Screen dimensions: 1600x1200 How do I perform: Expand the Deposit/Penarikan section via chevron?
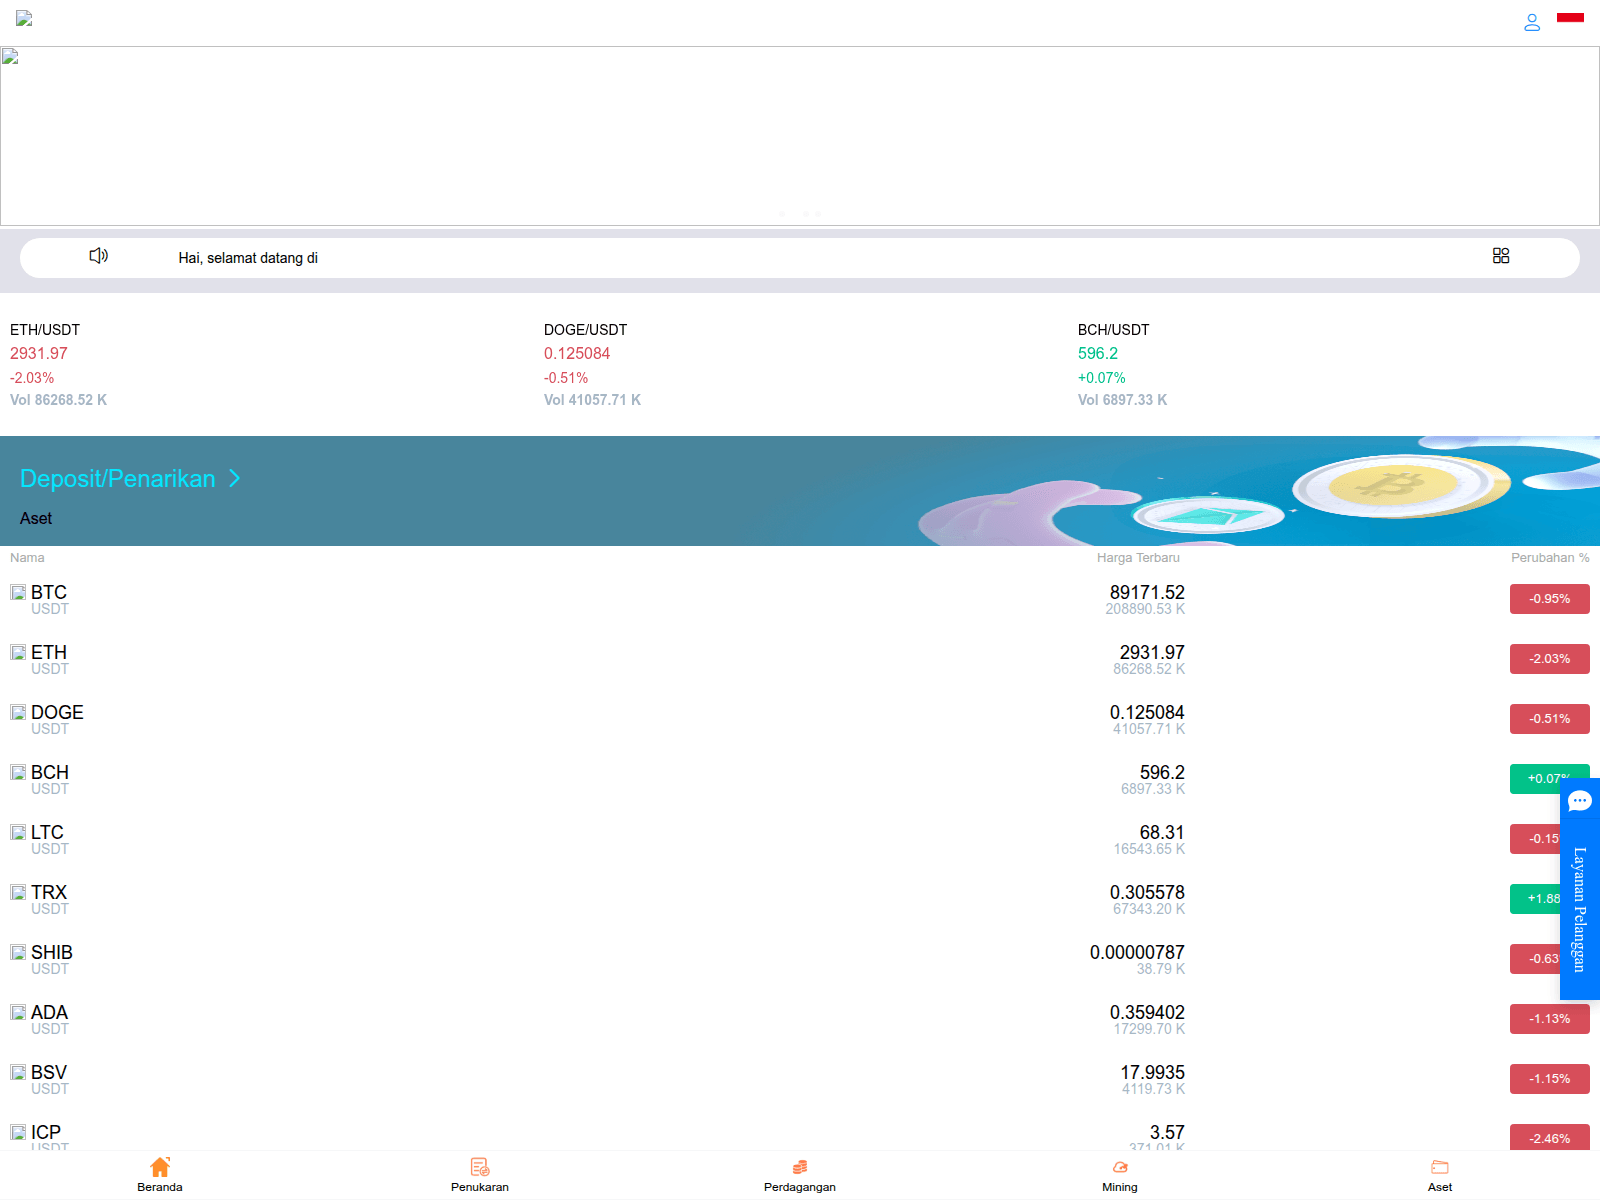click(x=236, y=479)
